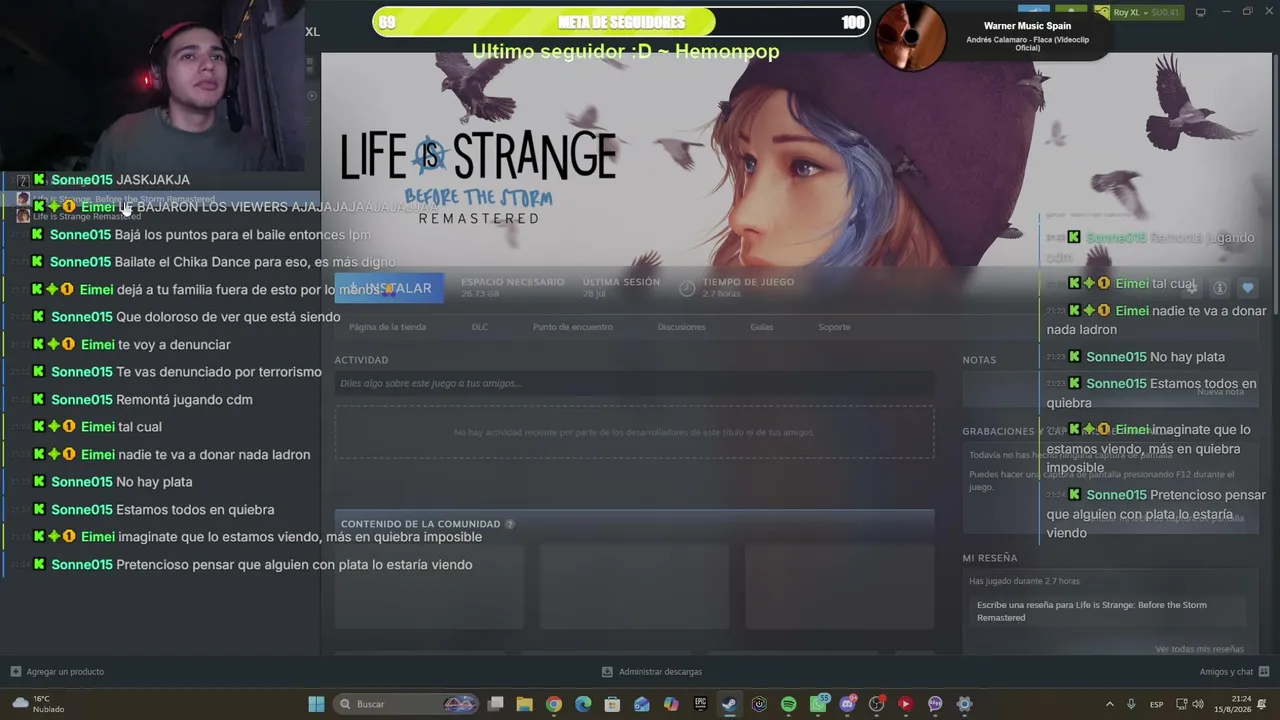Open the Guías tab
This screenshot has width=1280, height=720.
click(762, 327)
